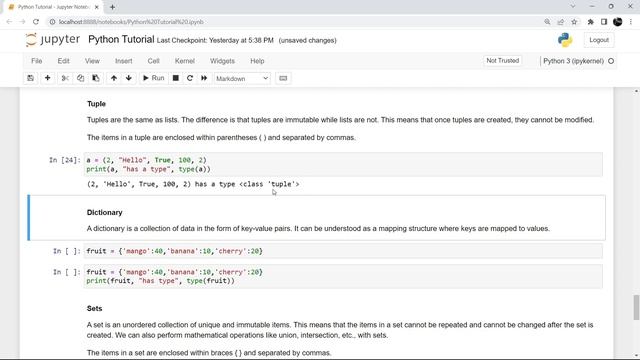Select the In [24] tuple code cell
The height and width of the screenshot is (360, 640).
click(x=343, y=164)
